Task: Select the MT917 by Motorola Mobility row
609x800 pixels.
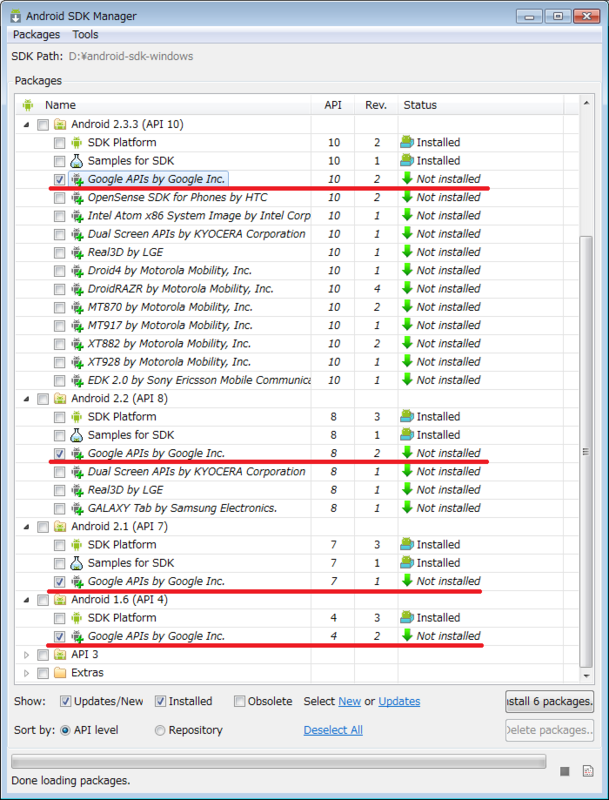Action: click(x=297, y=326)
